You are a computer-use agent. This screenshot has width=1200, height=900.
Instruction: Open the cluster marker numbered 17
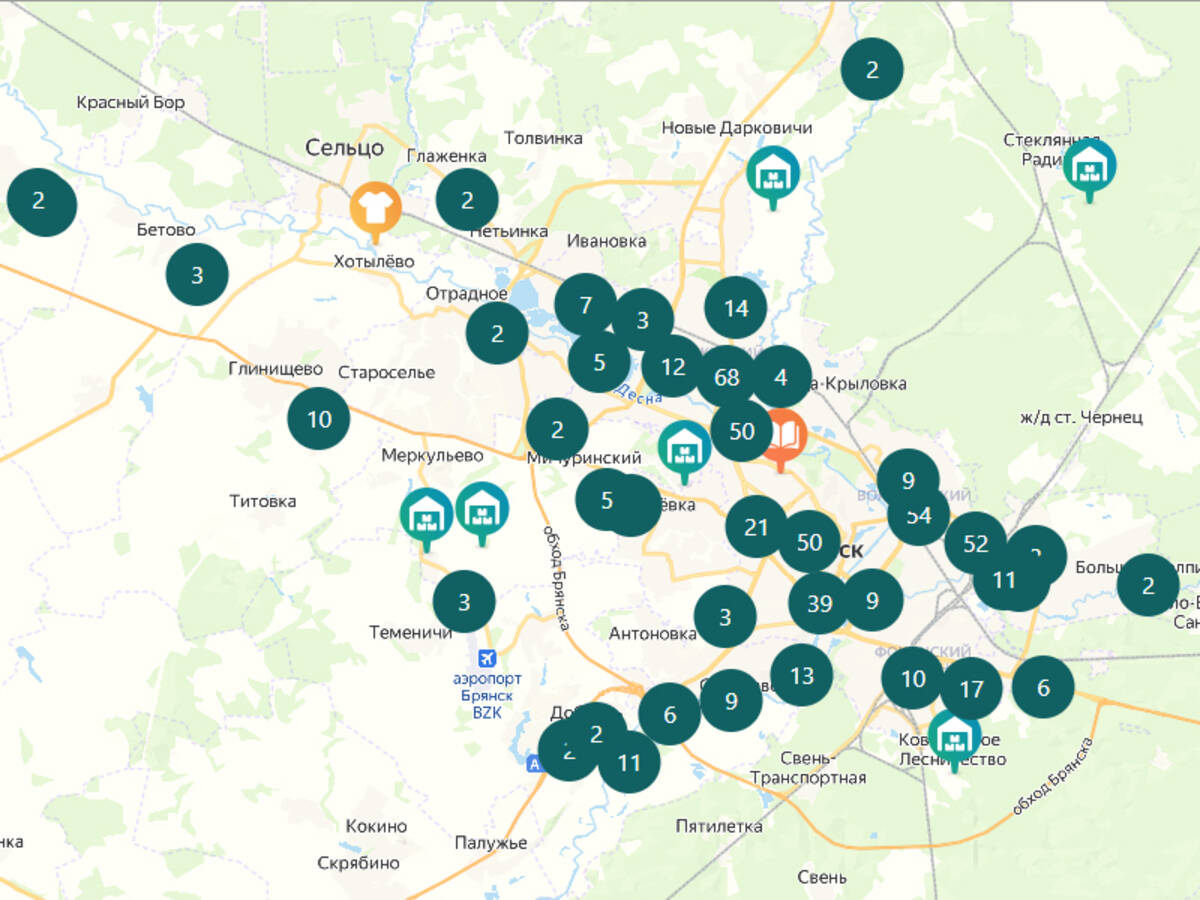point(971,689)
